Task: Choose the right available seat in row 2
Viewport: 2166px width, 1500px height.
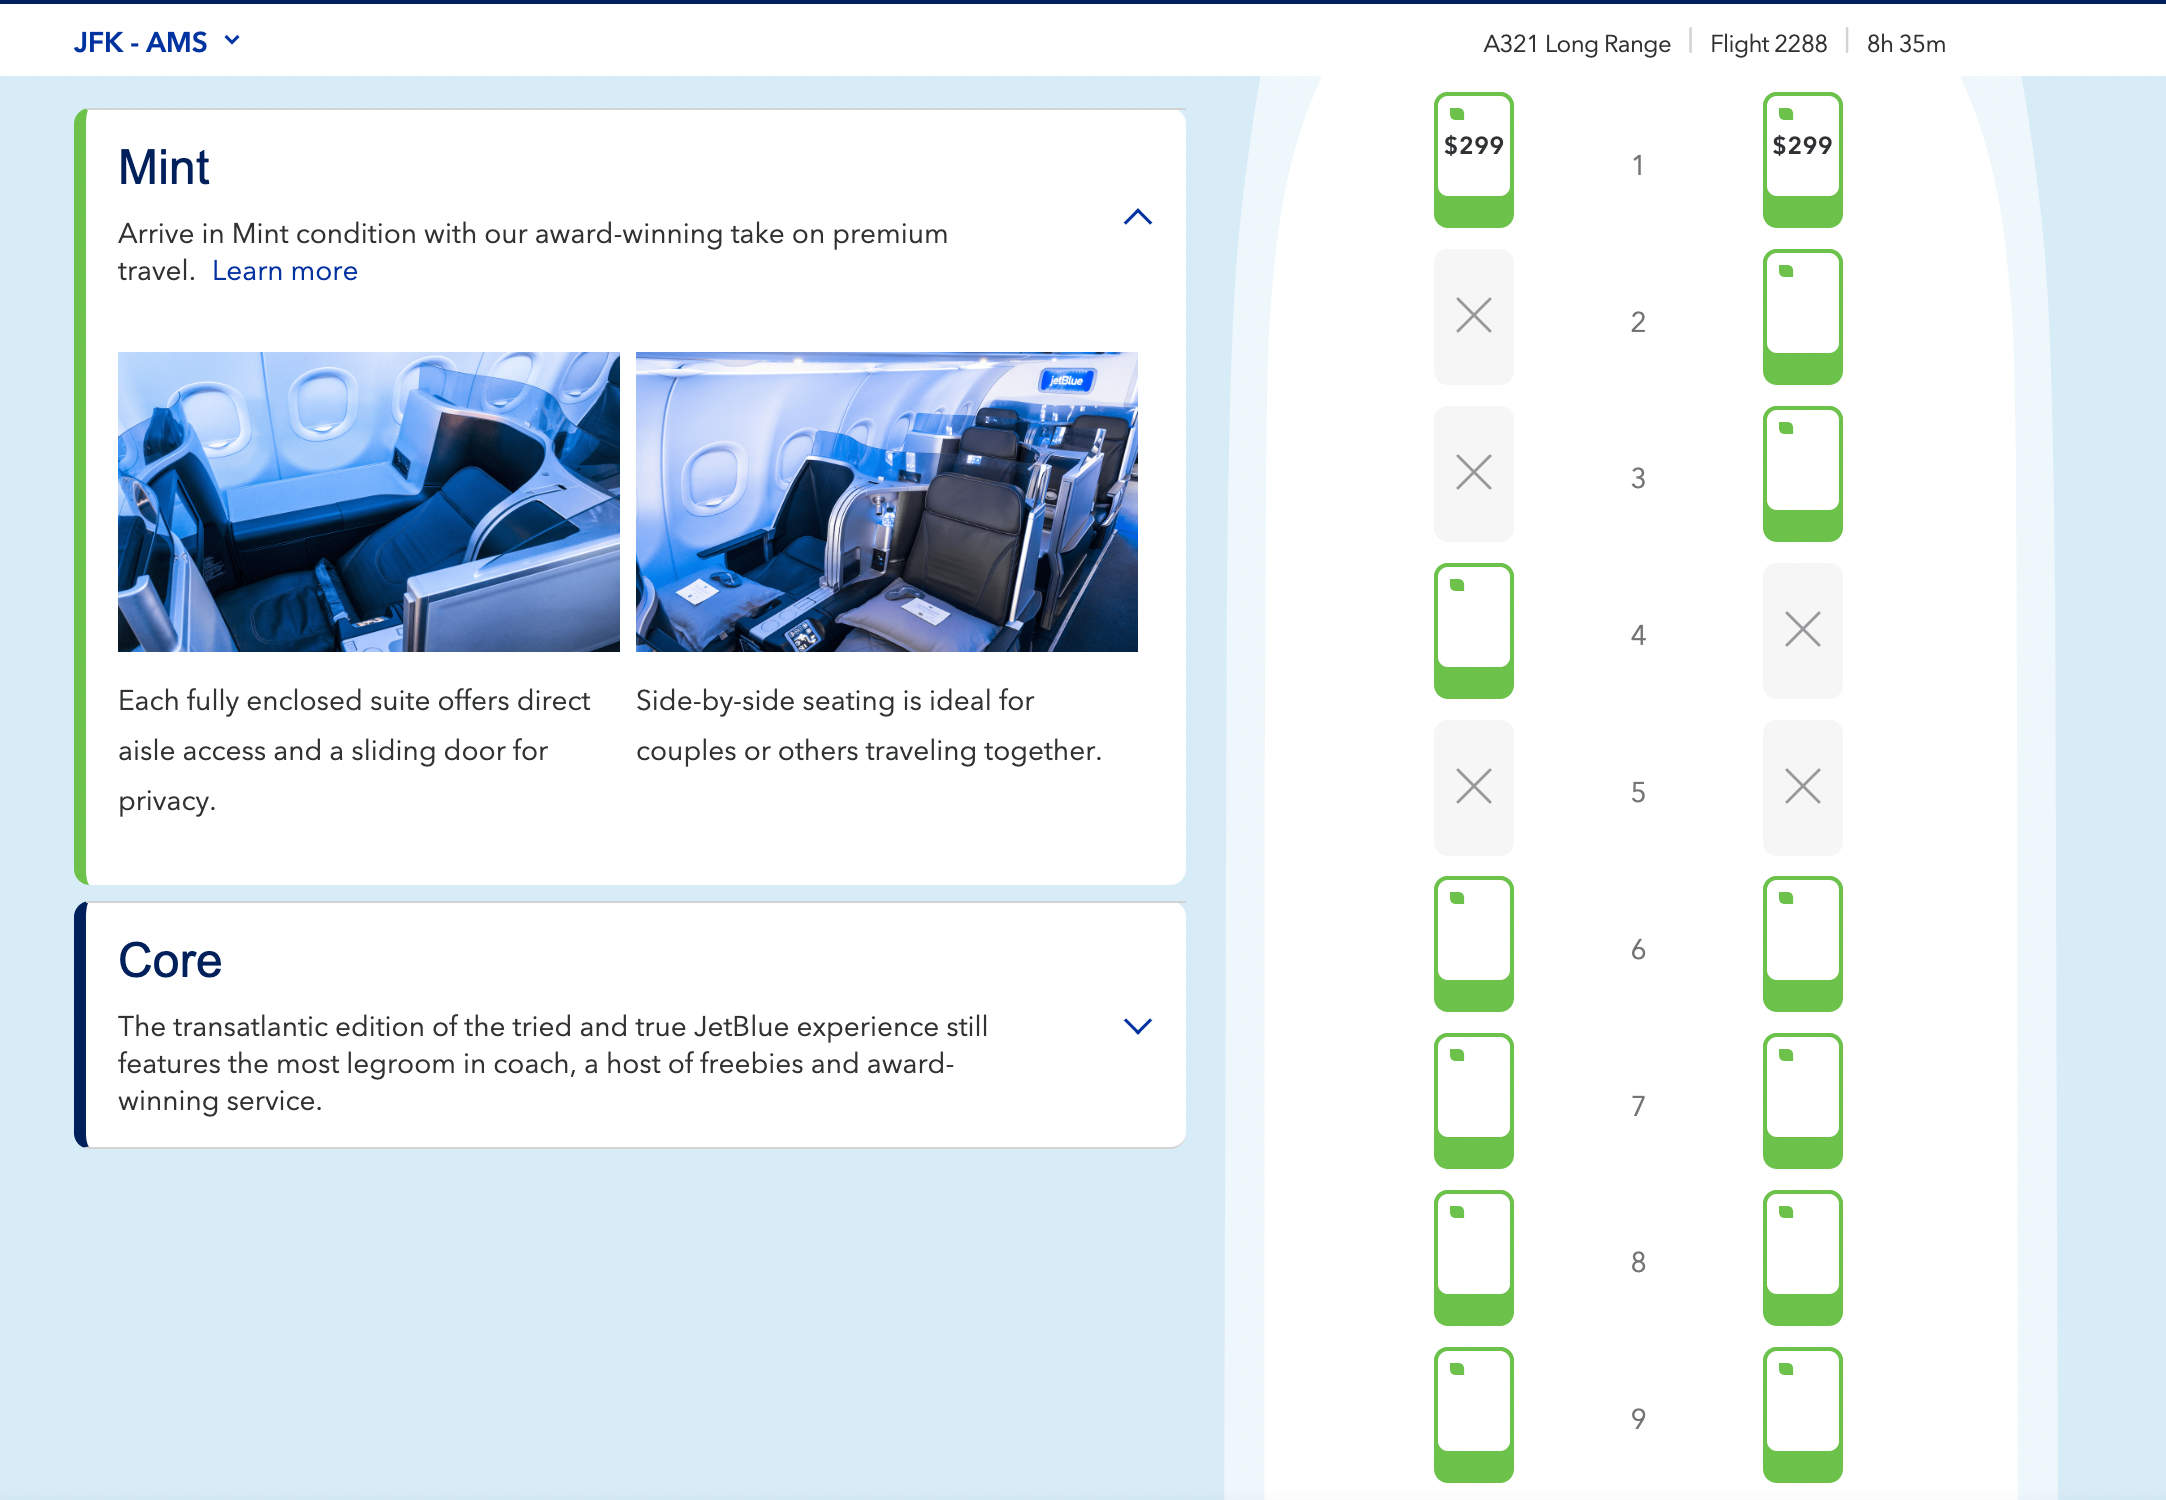Action: 1802,317
